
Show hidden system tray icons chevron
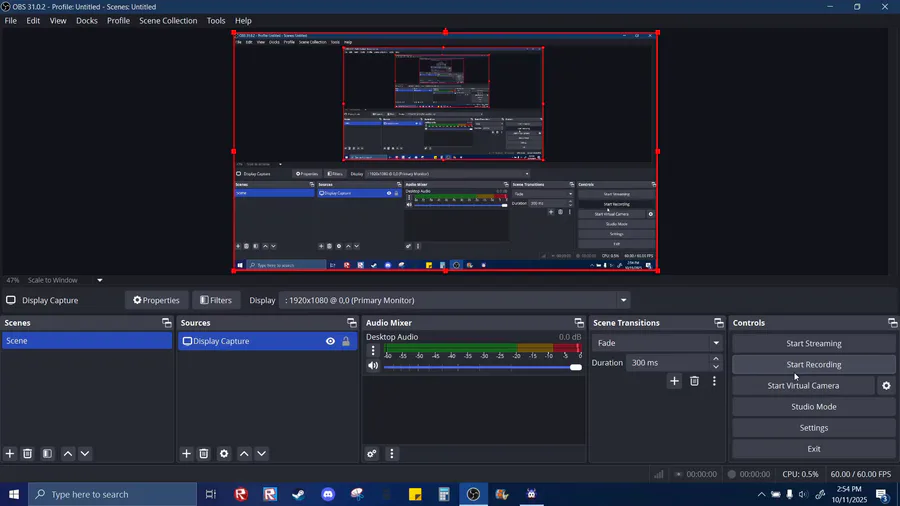pyautogui.click(x=761, y=494)
